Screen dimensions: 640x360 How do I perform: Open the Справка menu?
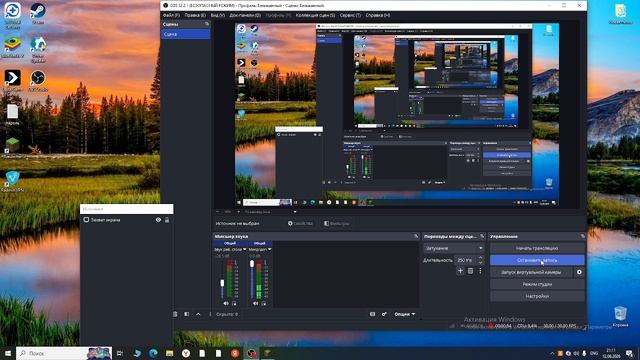coord(378,15)
